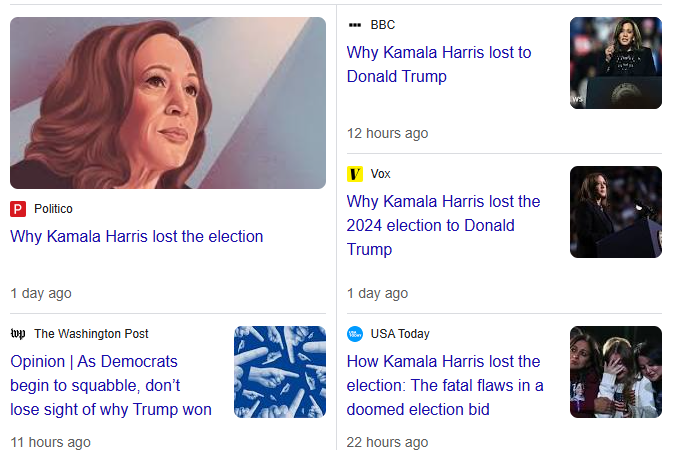This screenshot has height=466, width=681.
Task: Read the Opinion piece on Democrats squabbling
Action: tap(111, 385)
